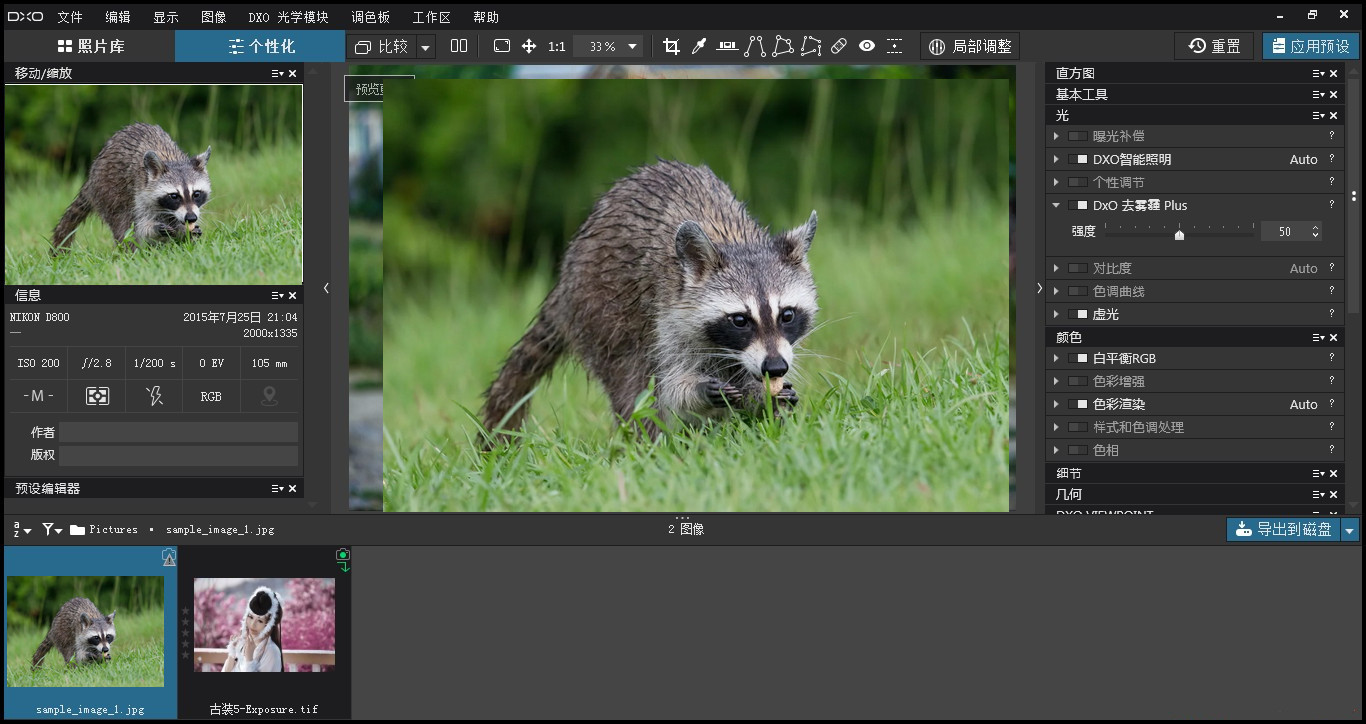Click the 导出到磁盘 button

coord(1284,529)
